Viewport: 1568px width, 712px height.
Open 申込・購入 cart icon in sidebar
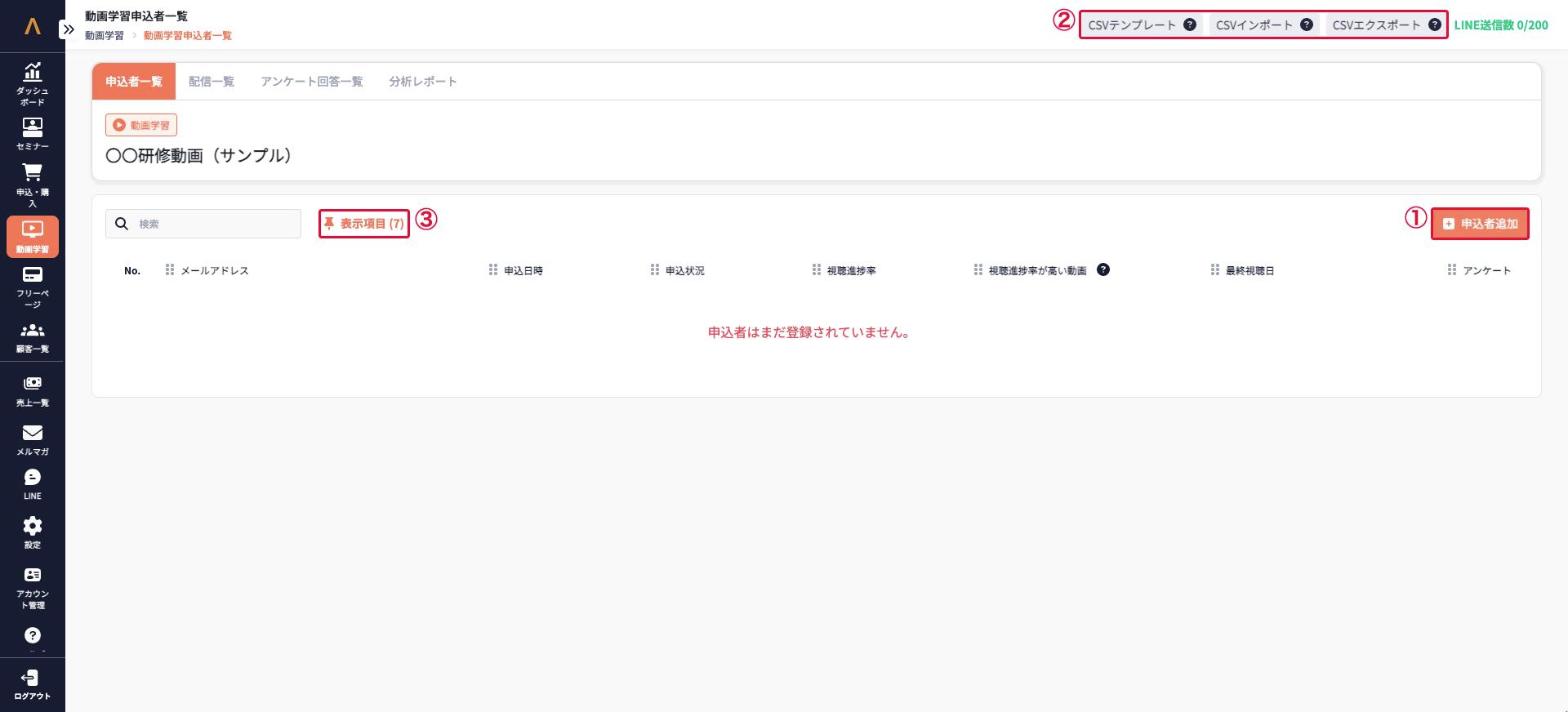click(x=32, y=185)
